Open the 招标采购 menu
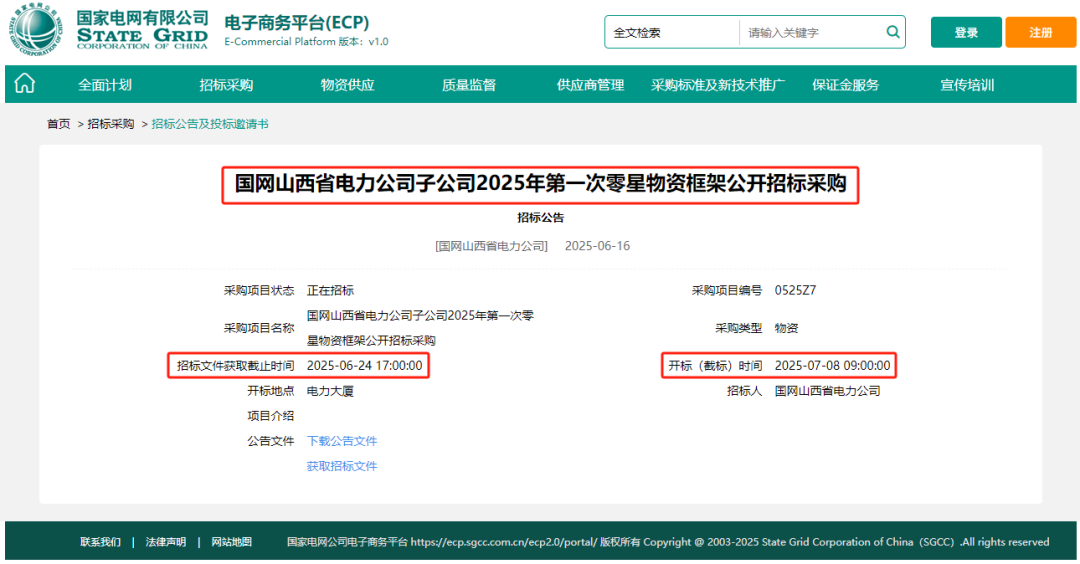This screenshot has height=564, width=1080. click(x=226, y=85)
